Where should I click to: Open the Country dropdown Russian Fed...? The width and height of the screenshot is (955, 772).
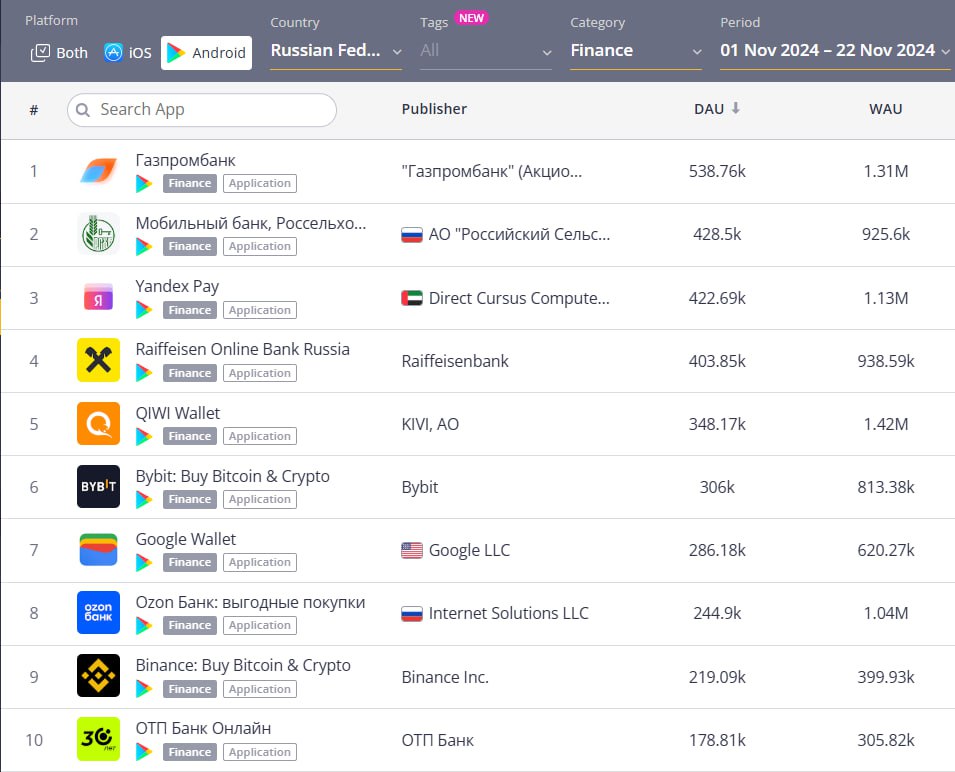[x=336, y=51]
